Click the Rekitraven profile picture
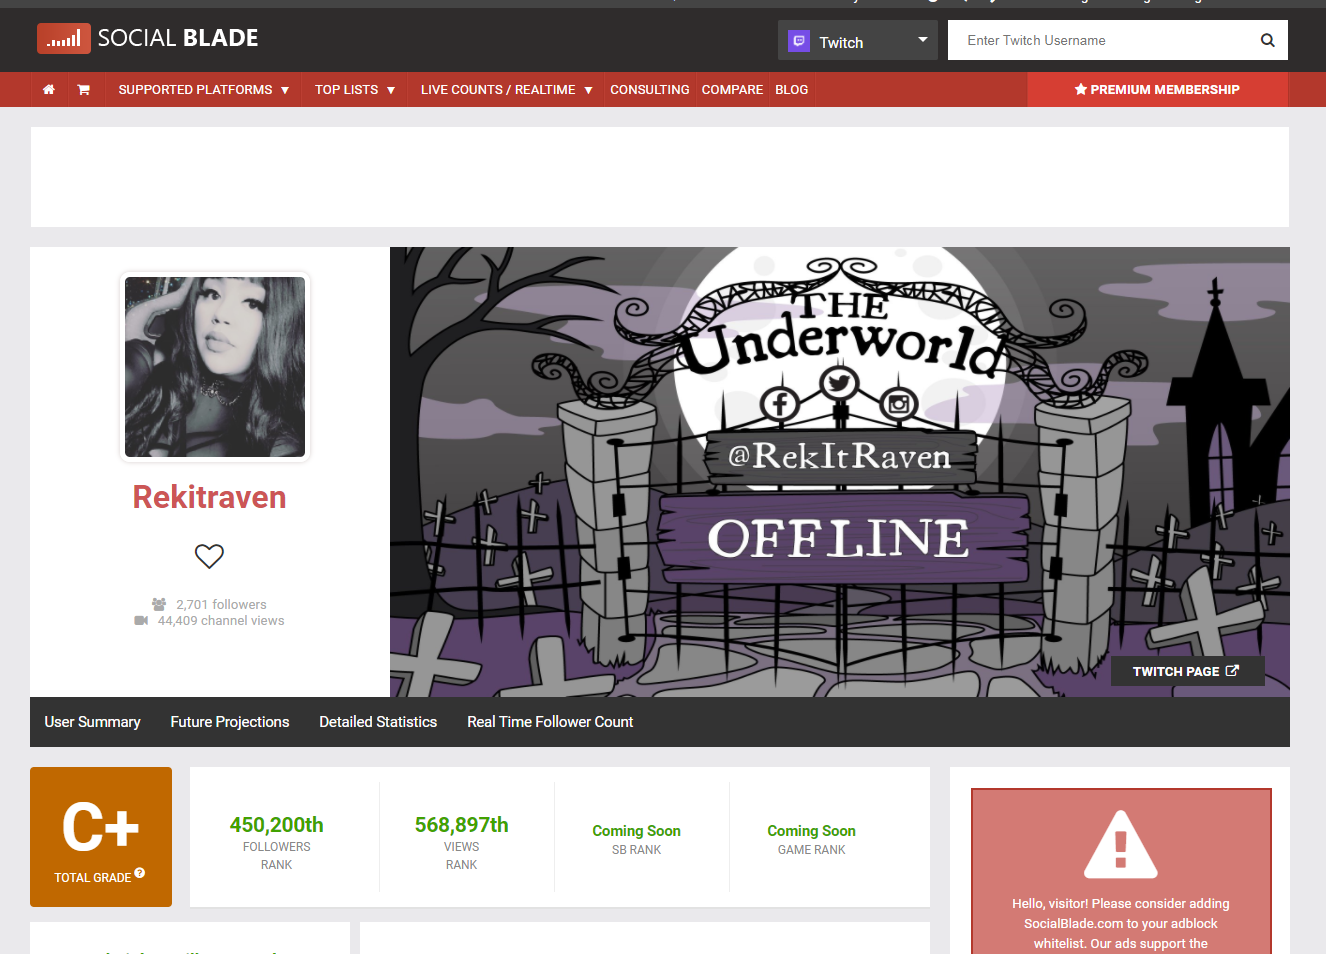This screenshot has height=954, width=1326. click(x=215, y=367)
